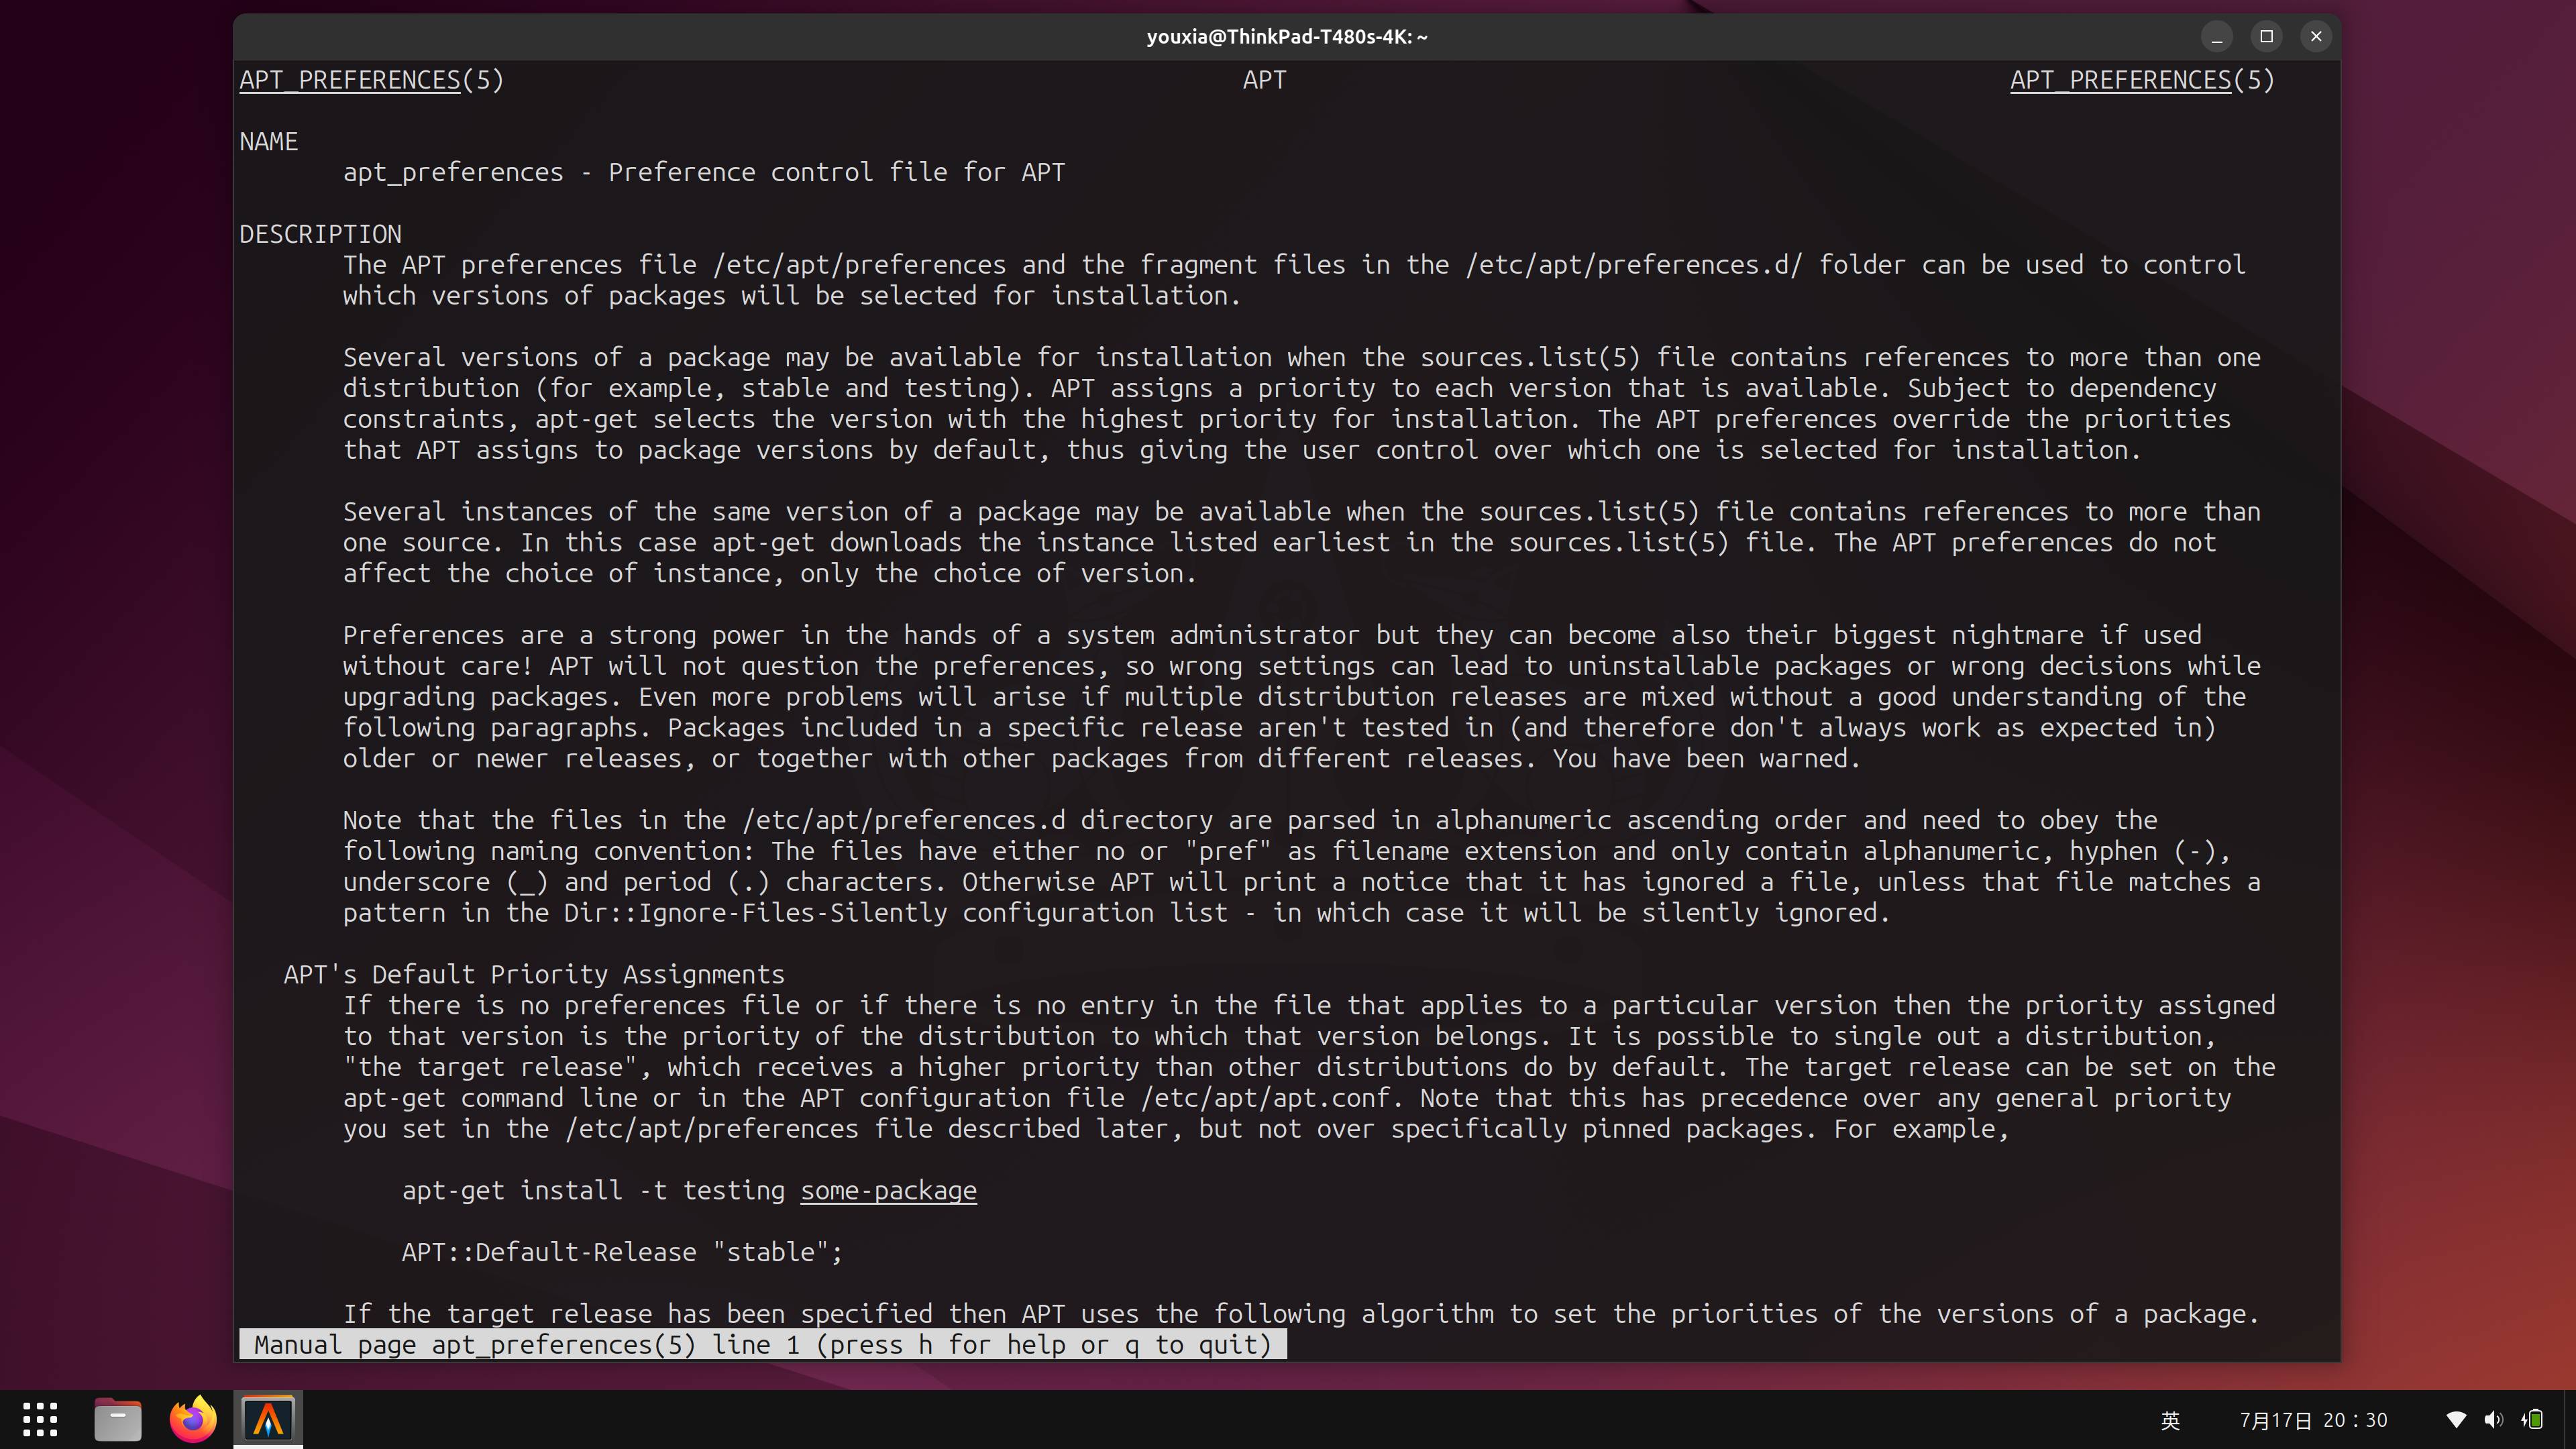The image size is (2576, 1449).
Task: Click the centered APT header text
Action: click(x=1264, y=80)
